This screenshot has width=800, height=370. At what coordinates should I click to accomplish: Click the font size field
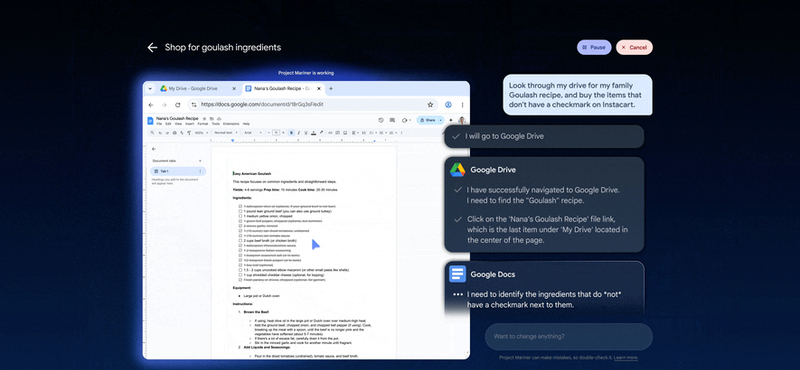coord(276,133)
